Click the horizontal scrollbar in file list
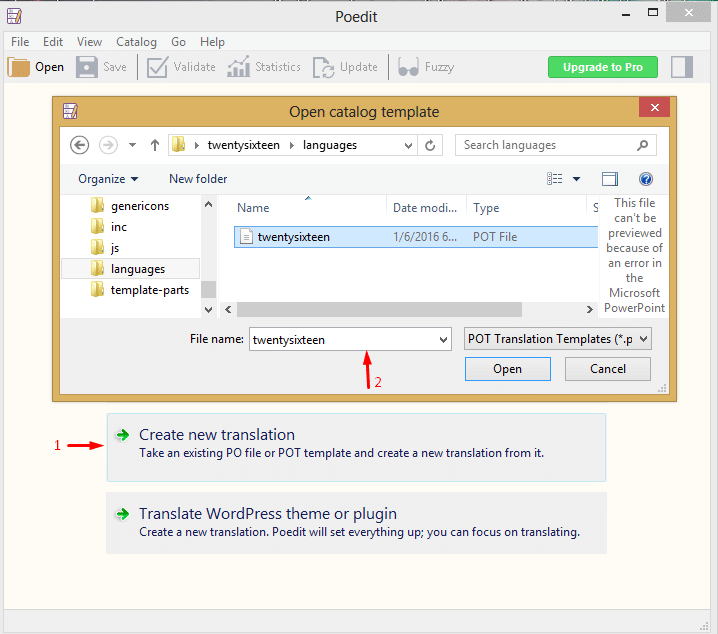 (x=379, y=309)
